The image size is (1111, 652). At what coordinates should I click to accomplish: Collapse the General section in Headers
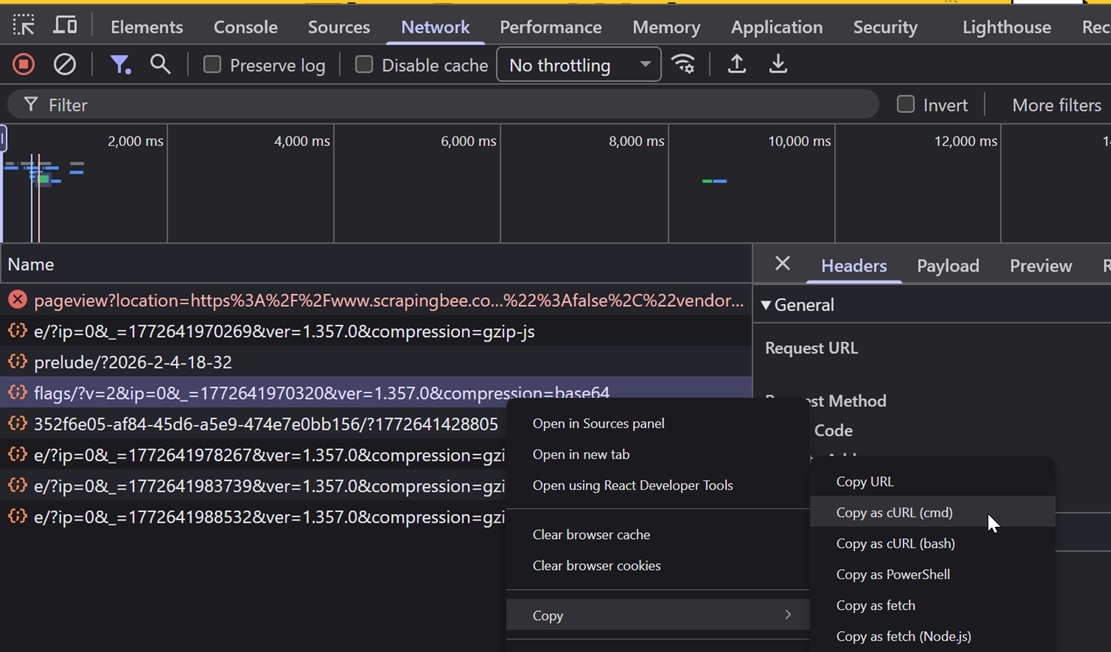coord(766,304)
